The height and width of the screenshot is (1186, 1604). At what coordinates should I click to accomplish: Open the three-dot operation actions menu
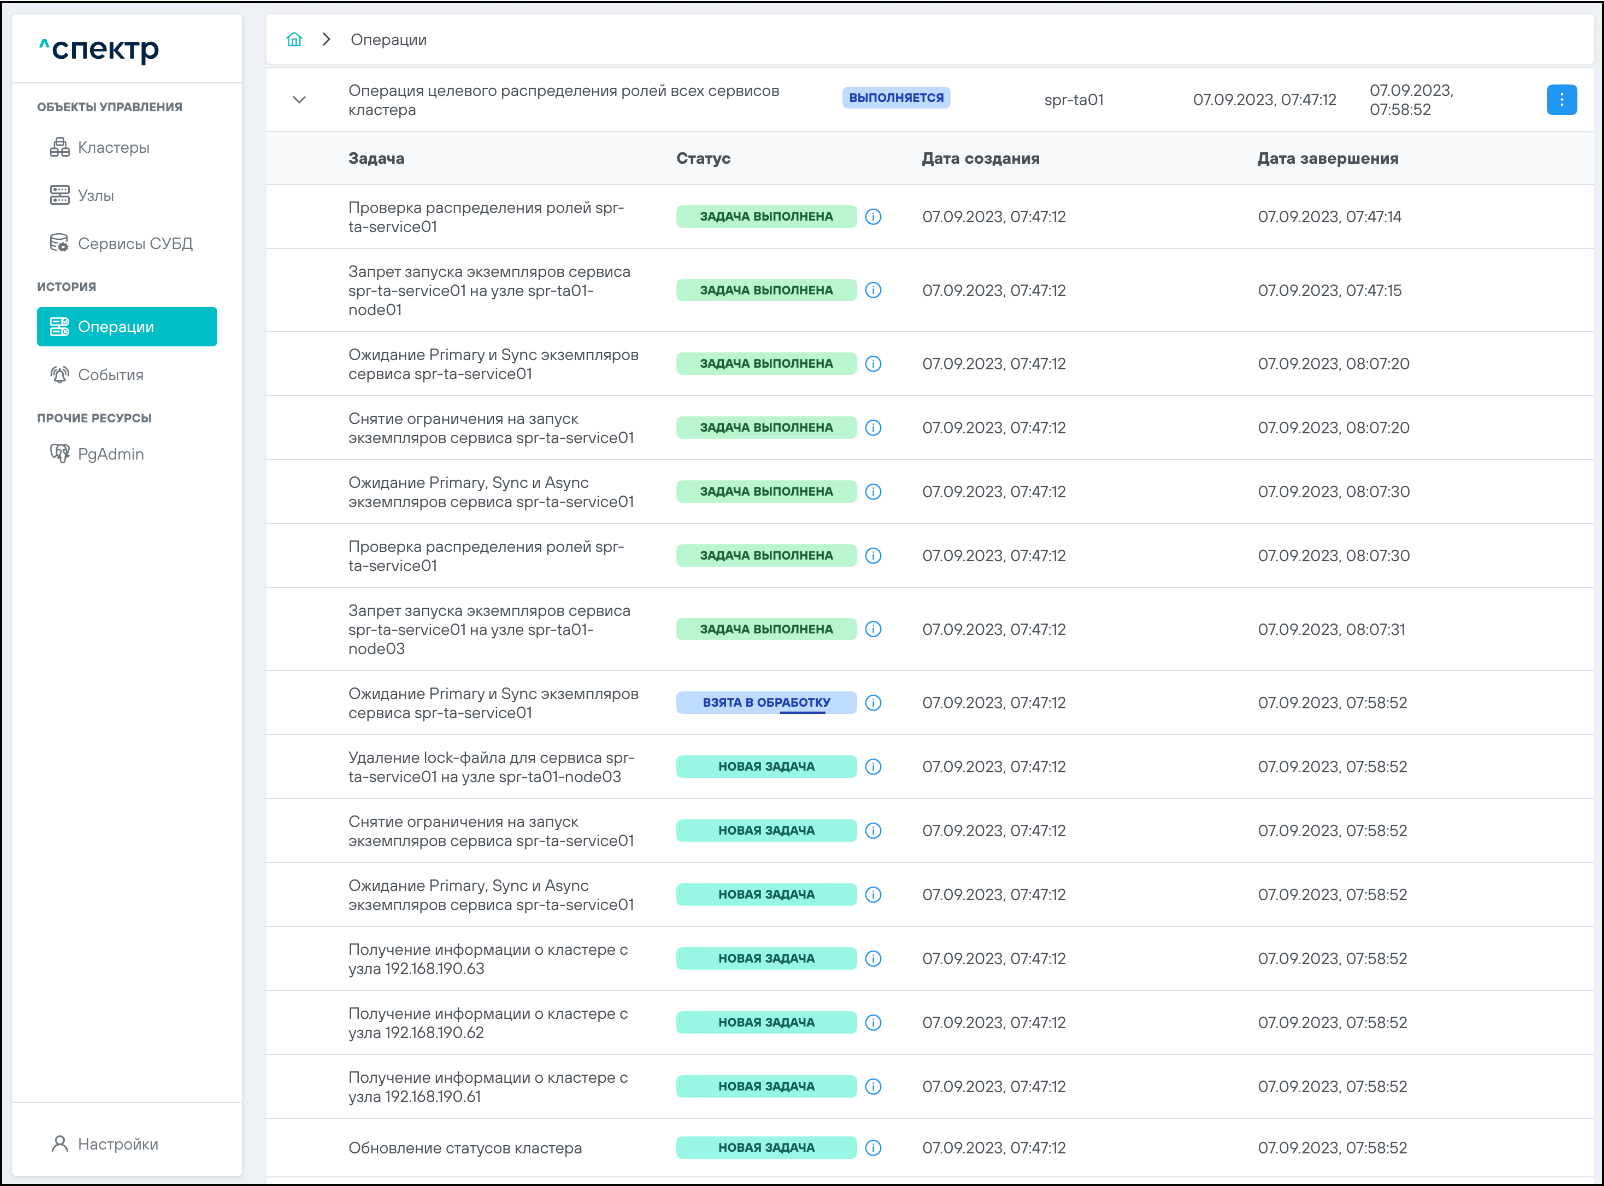(x=1561, y=100)
